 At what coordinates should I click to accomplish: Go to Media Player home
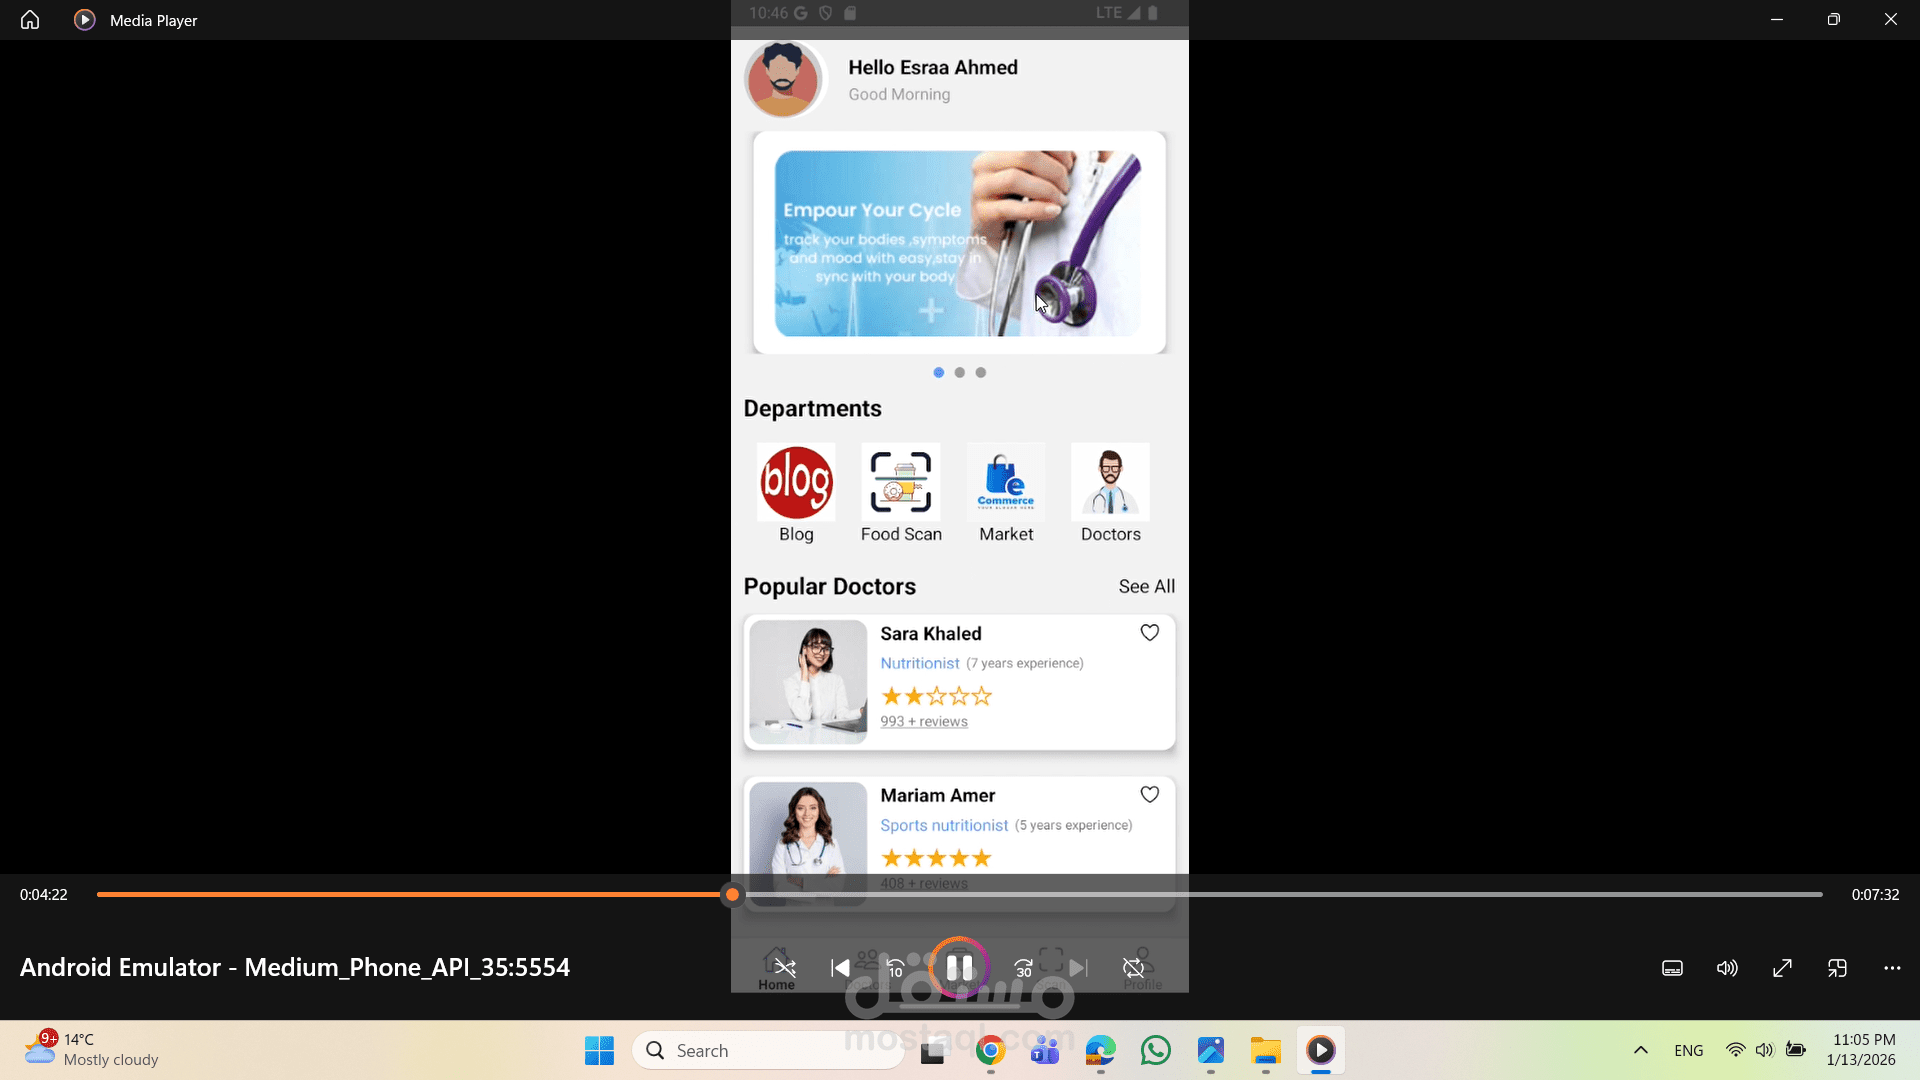29,19
